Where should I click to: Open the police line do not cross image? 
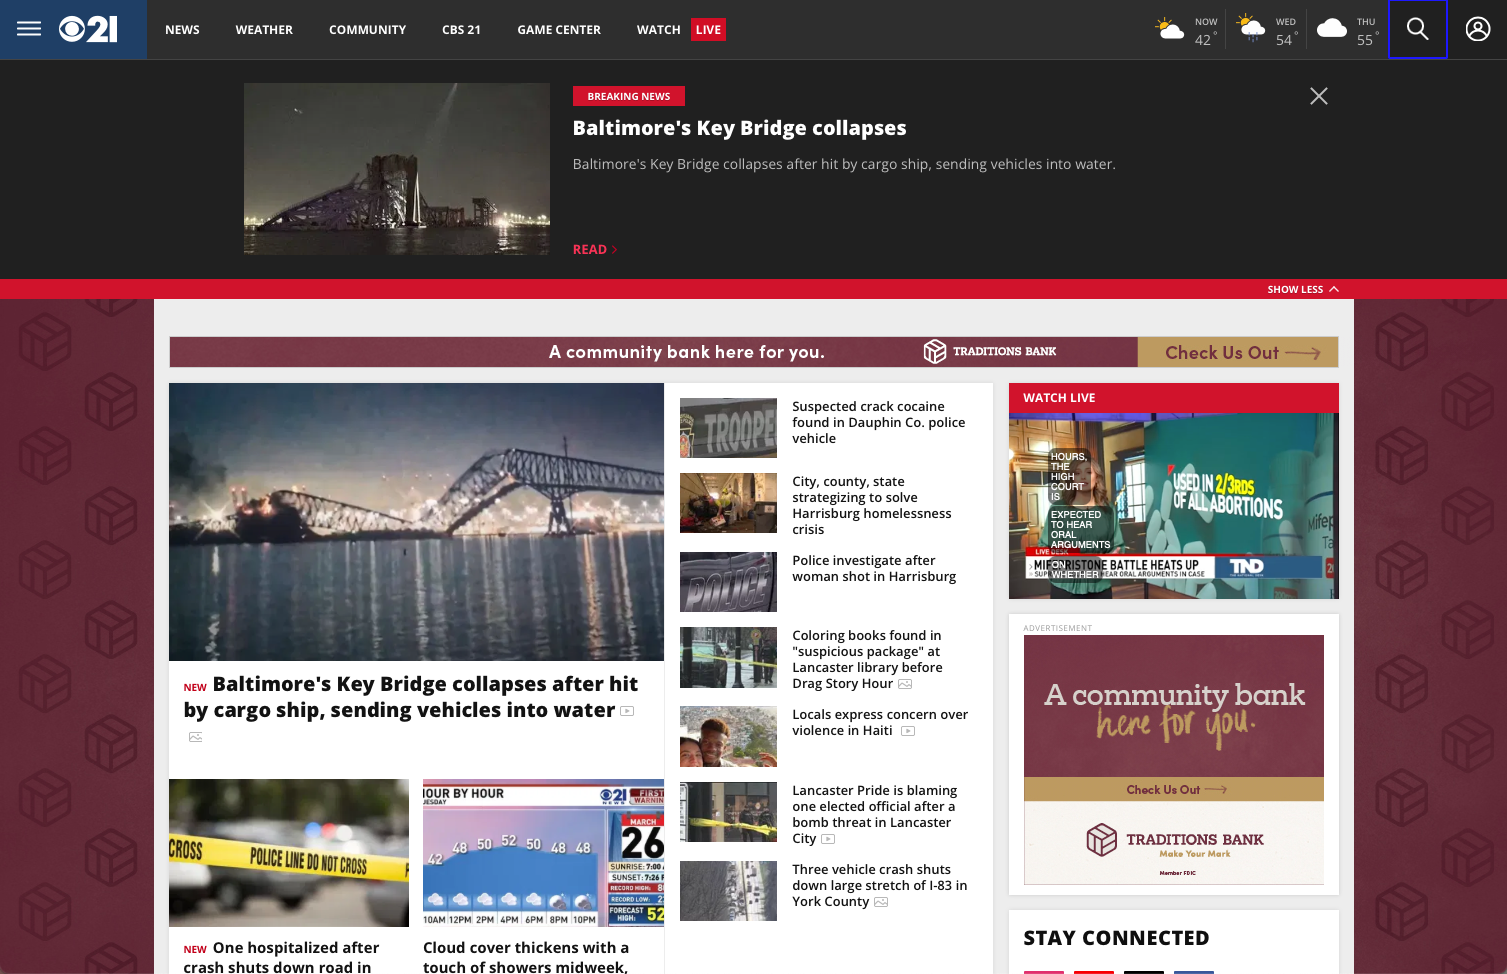(289, 853)
